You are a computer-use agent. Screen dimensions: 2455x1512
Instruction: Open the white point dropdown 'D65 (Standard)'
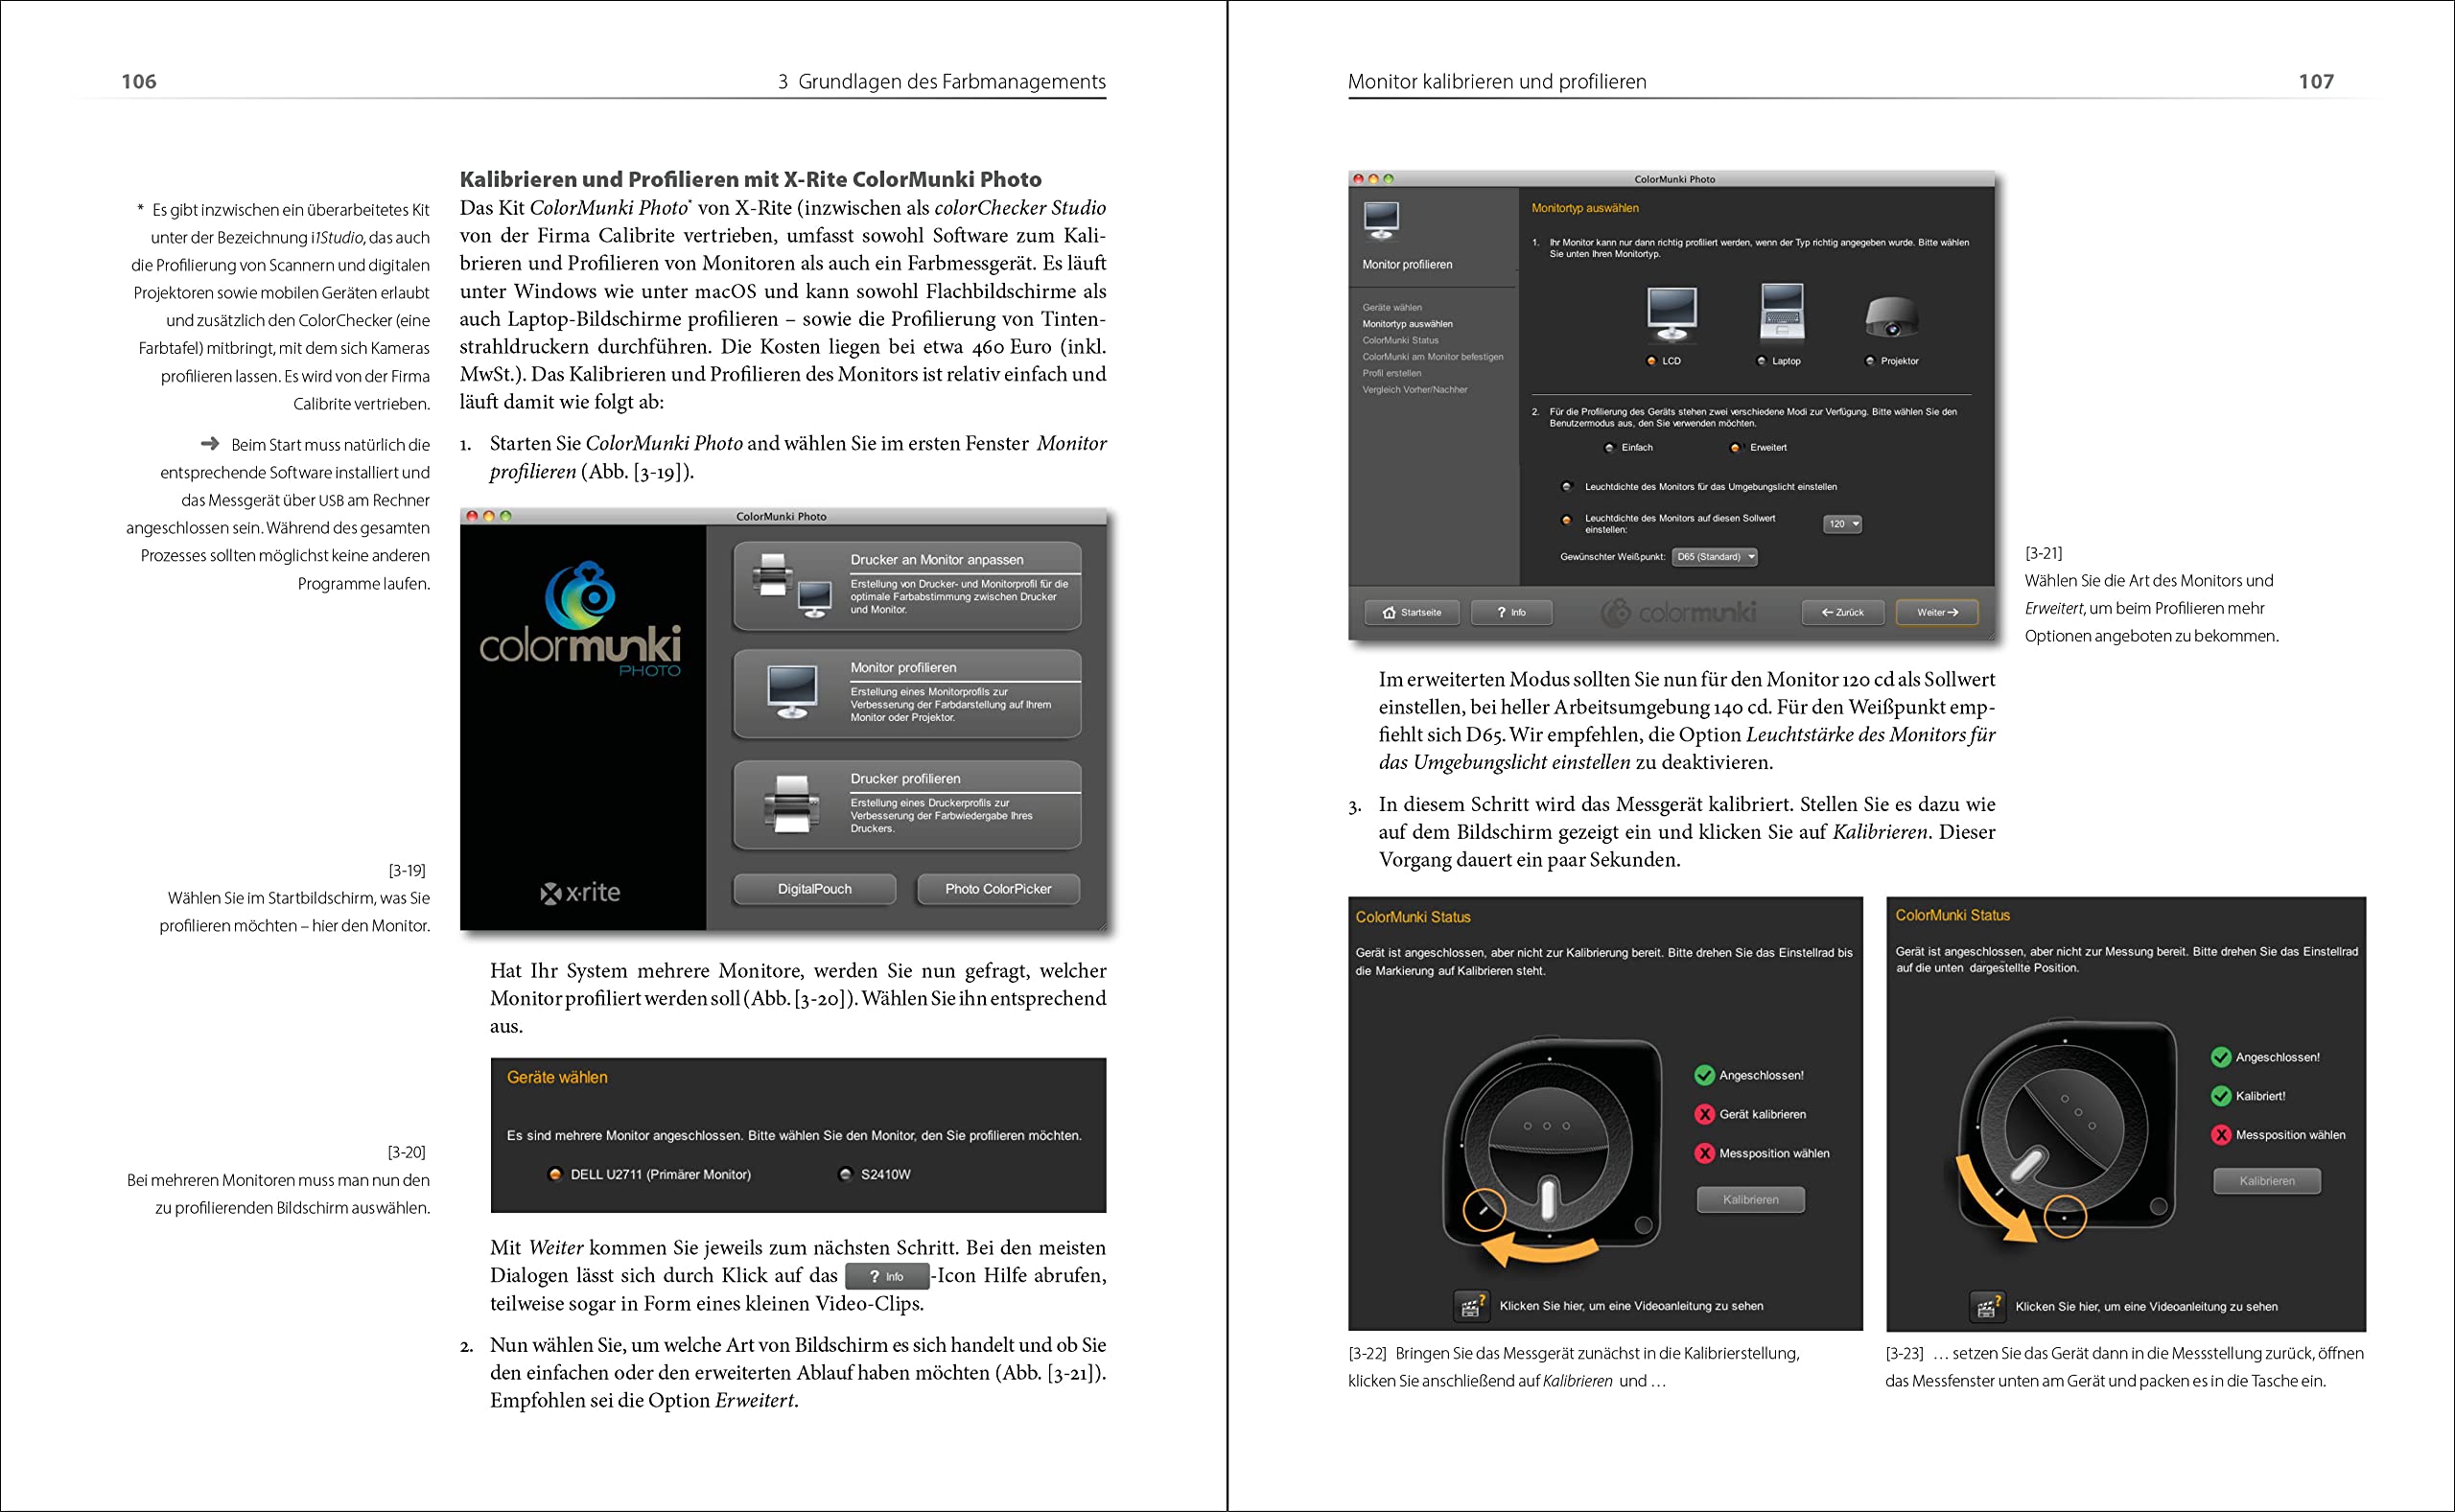(1714, 557)
